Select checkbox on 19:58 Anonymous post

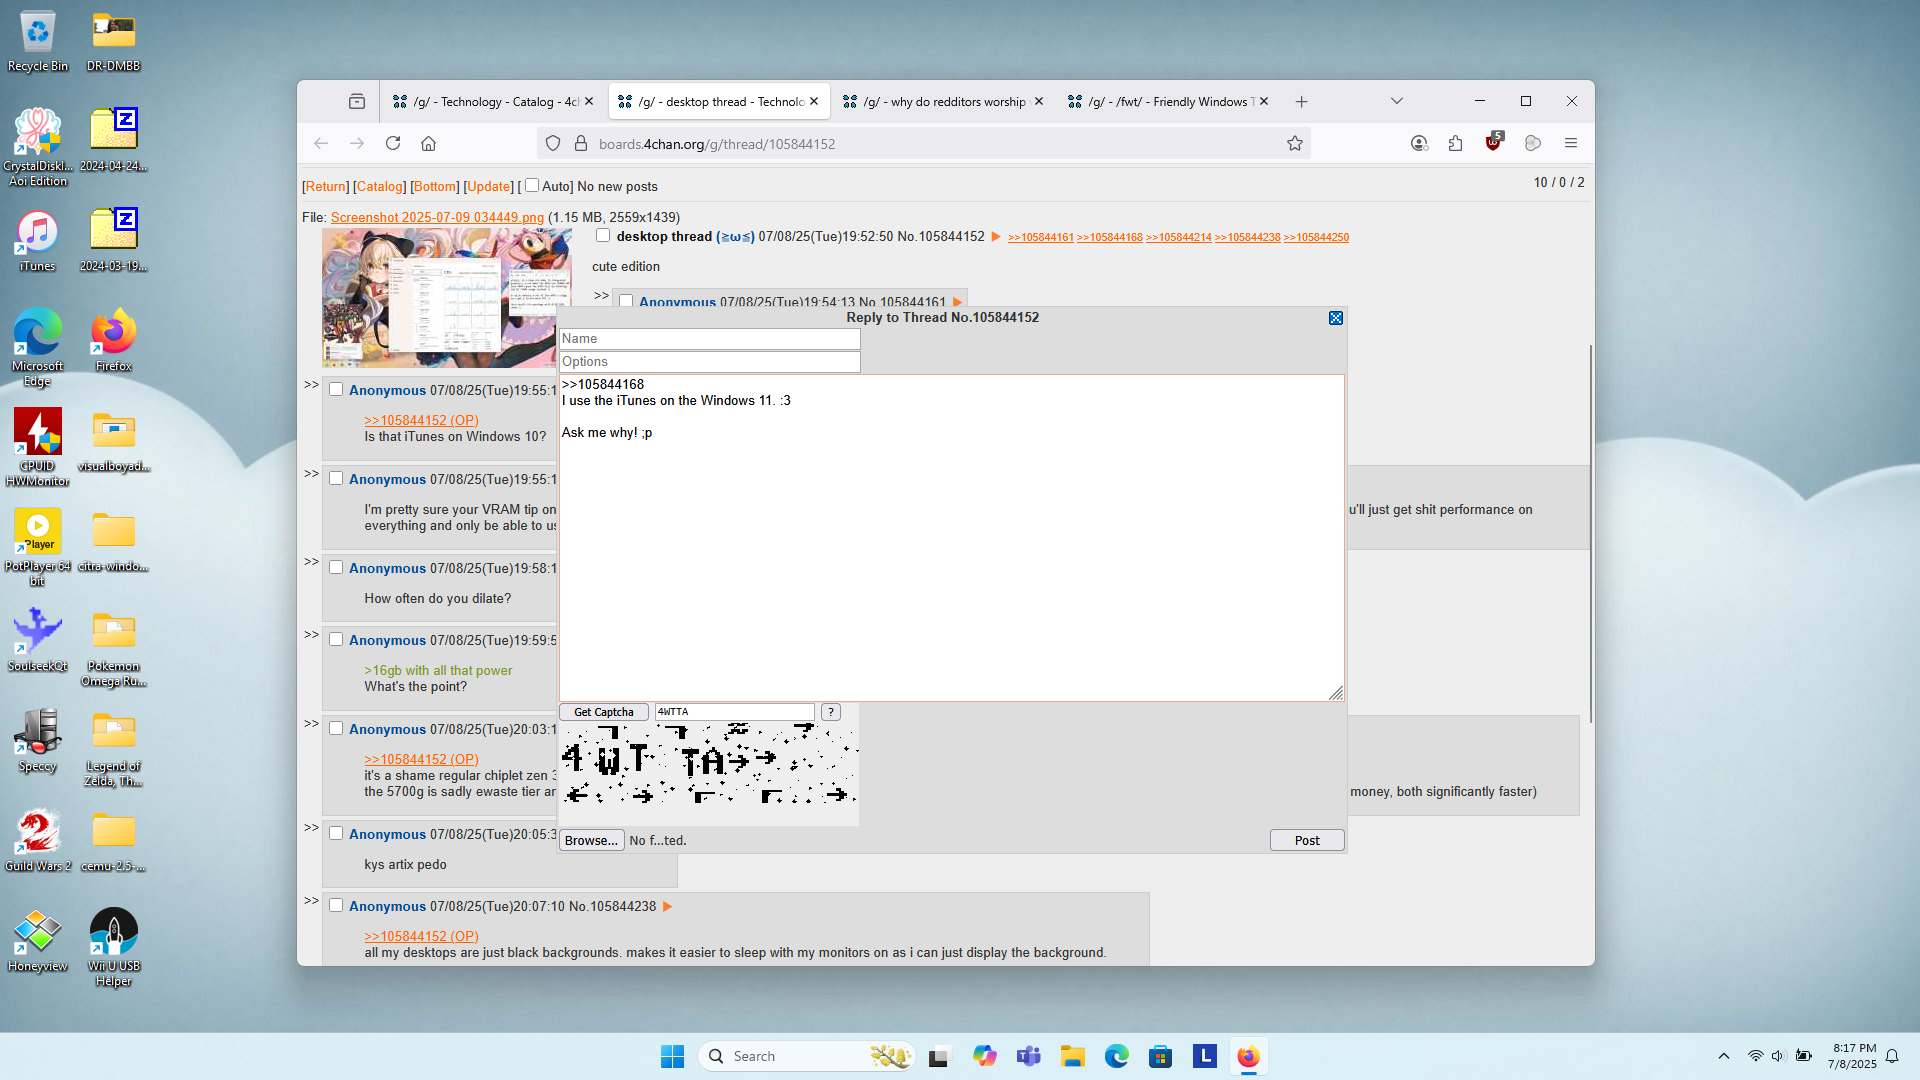(336, 567)
